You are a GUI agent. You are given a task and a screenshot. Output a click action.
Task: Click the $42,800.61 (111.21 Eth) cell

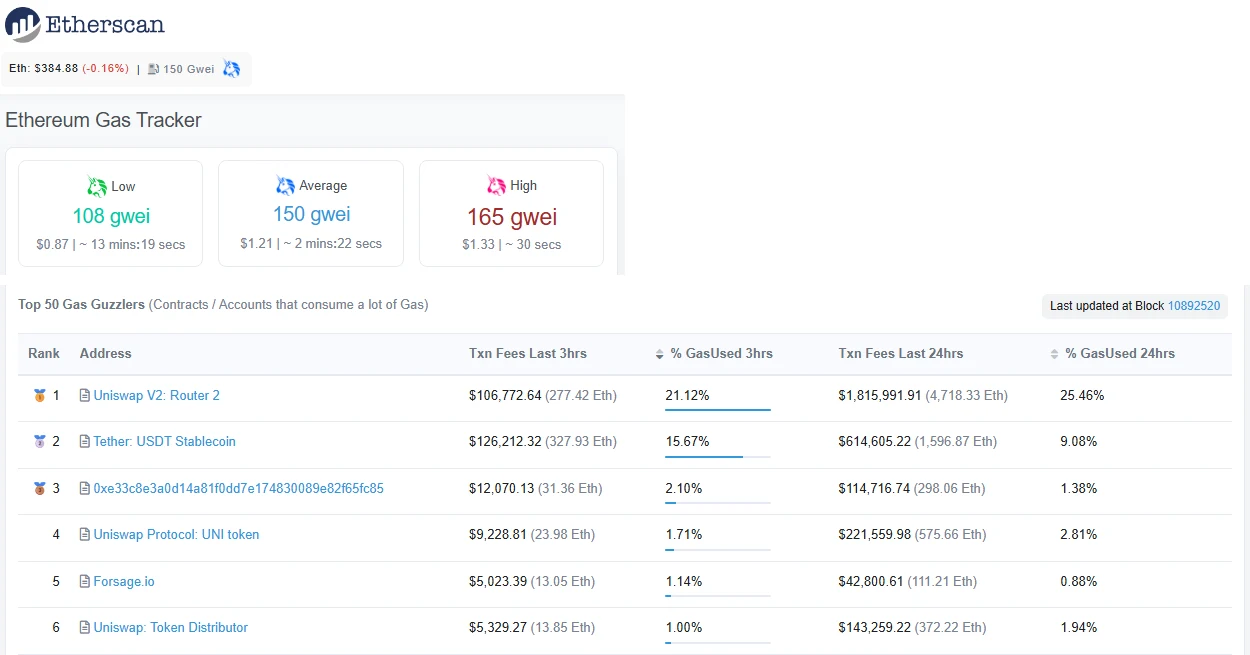(x=908, y=582)
